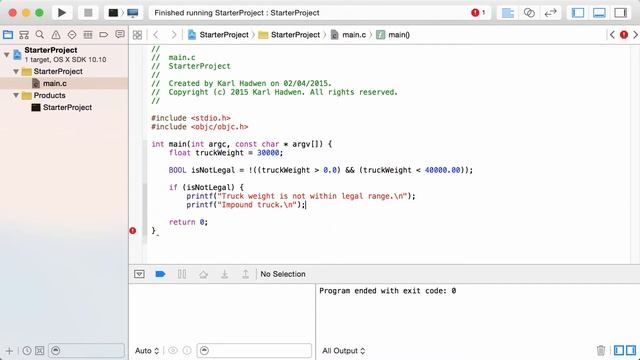This screenshot has height=360, width=640.
Task: Click the No Selection debug label
Action: pyautogui.click(x=283, y=274)
